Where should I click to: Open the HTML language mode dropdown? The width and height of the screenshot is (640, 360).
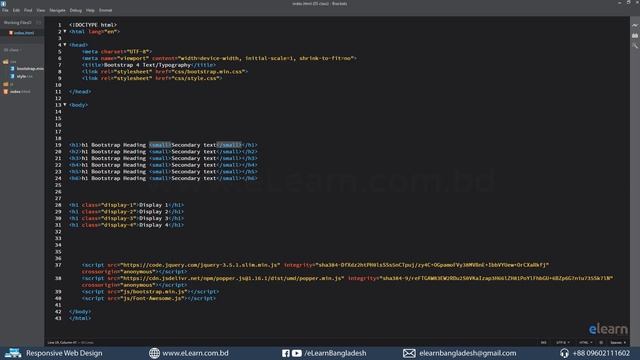(x=585, y=342)
